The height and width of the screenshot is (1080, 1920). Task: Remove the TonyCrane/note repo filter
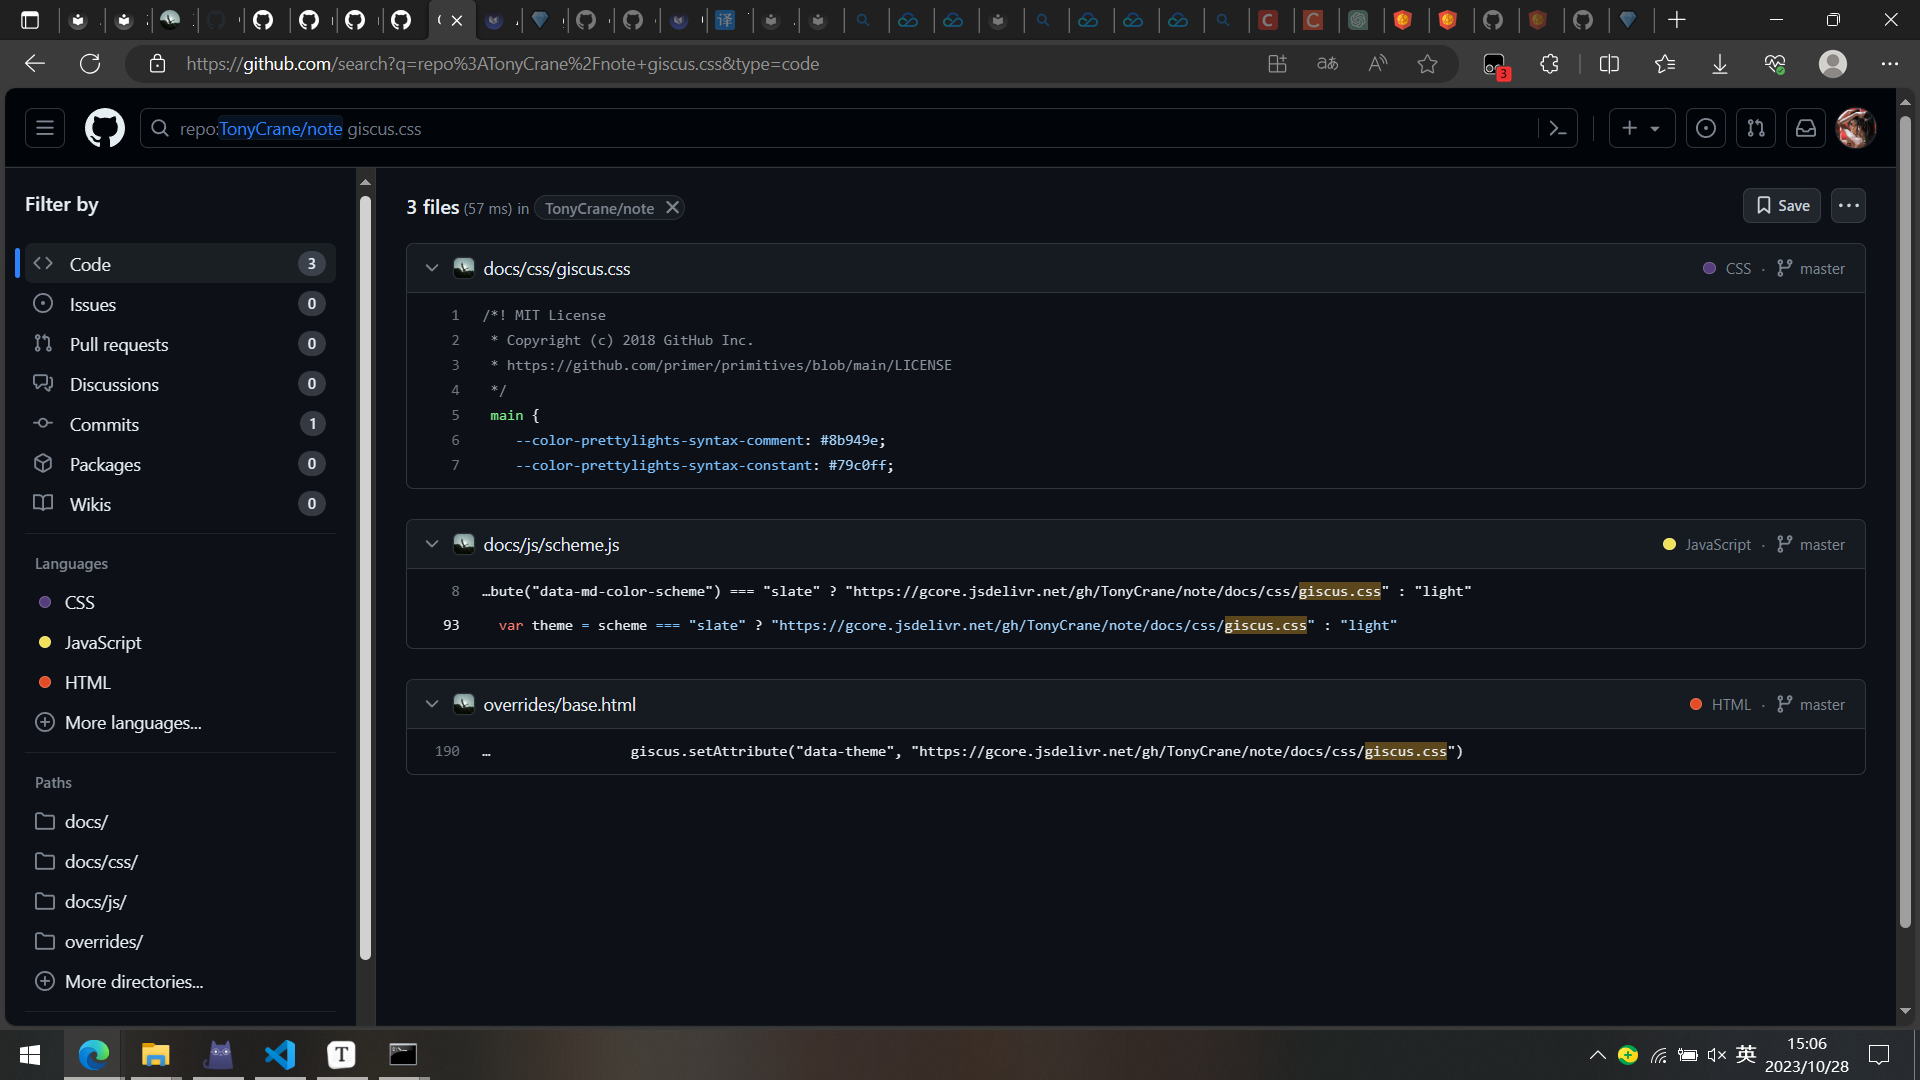(673, 208)
